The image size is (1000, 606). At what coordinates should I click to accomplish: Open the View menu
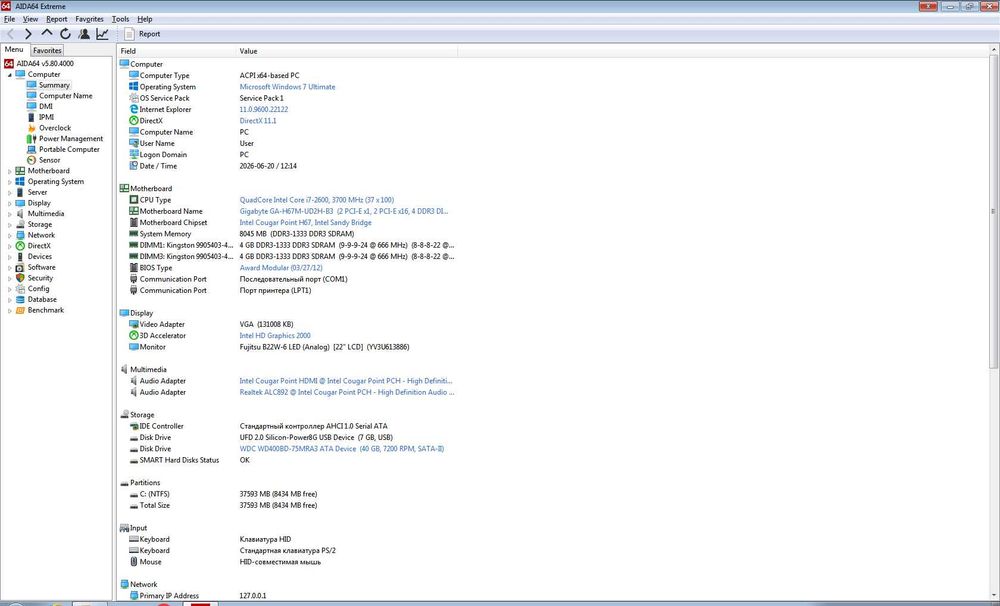(x=30, y=19)
